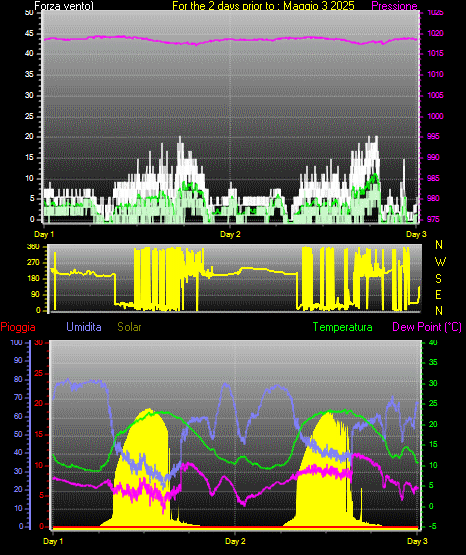Image resolution: width=466 pixels, height=555 pixels.
Task: Click 'Day 1' label under bottom chart
Action: pos(53,541)
